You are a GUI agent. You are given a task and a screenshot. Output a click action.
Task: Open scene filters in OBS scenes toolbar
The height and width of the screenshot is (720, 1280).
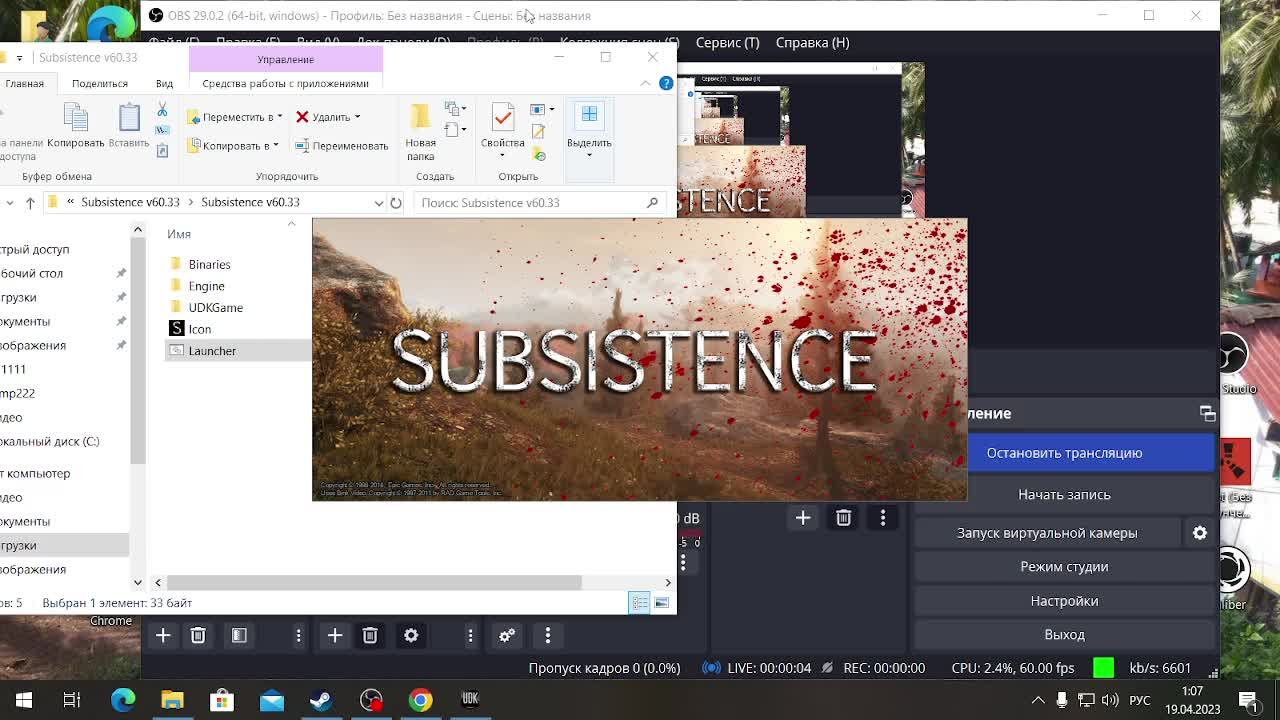pyautogui.click(x=239, y=635)
